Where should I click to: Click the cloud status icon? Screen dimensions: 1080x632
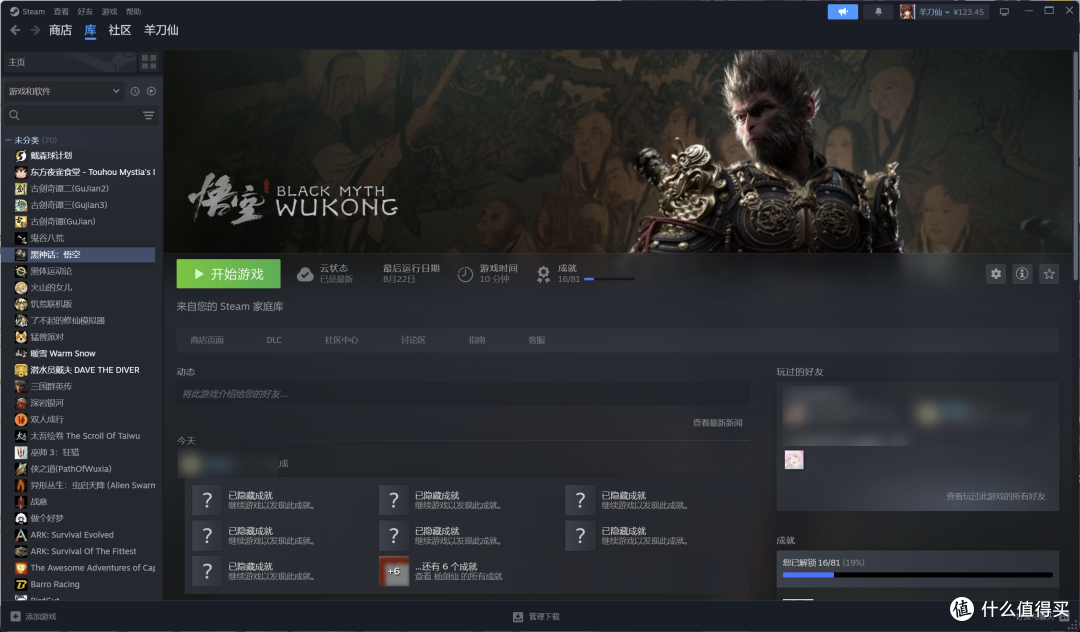(x=305, y=275)
